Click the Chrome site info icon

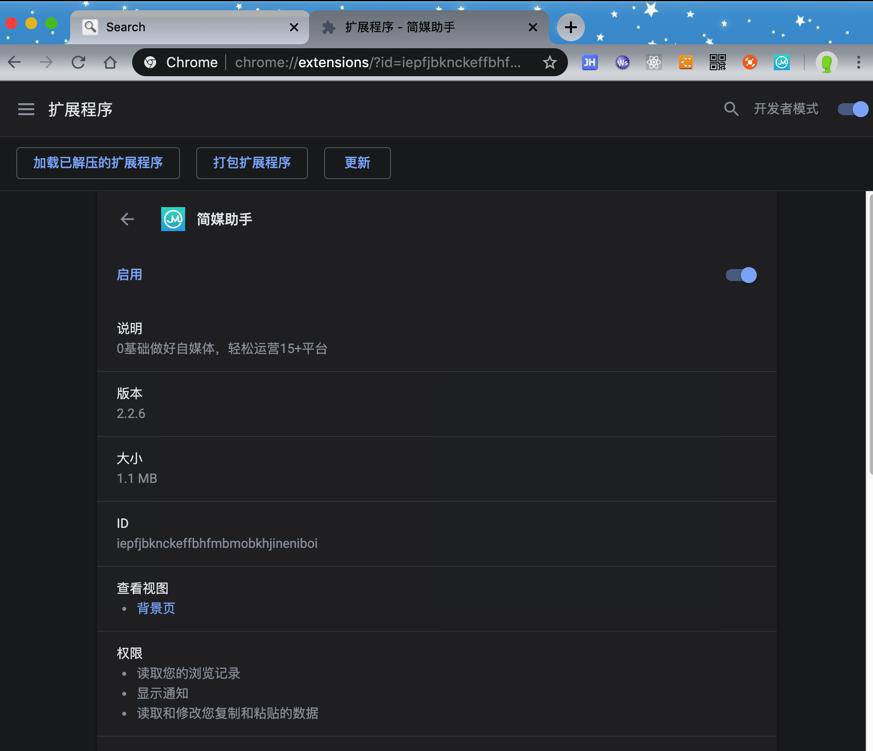(x=150, y=62)
